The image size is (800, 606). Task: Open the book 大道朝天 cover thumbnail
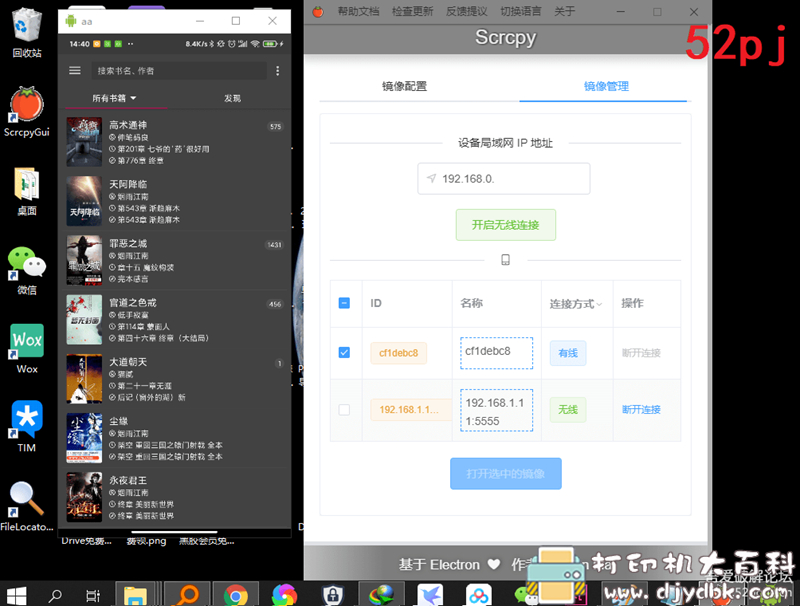point(84,378)
